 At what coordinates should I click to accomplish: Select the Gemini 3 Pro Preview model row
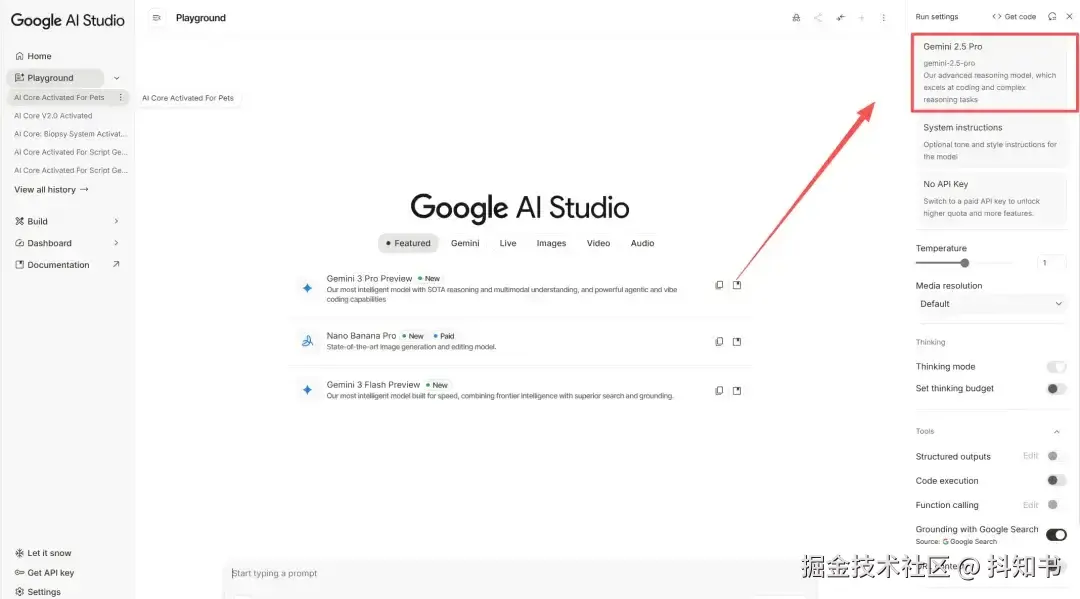(520, 288)
